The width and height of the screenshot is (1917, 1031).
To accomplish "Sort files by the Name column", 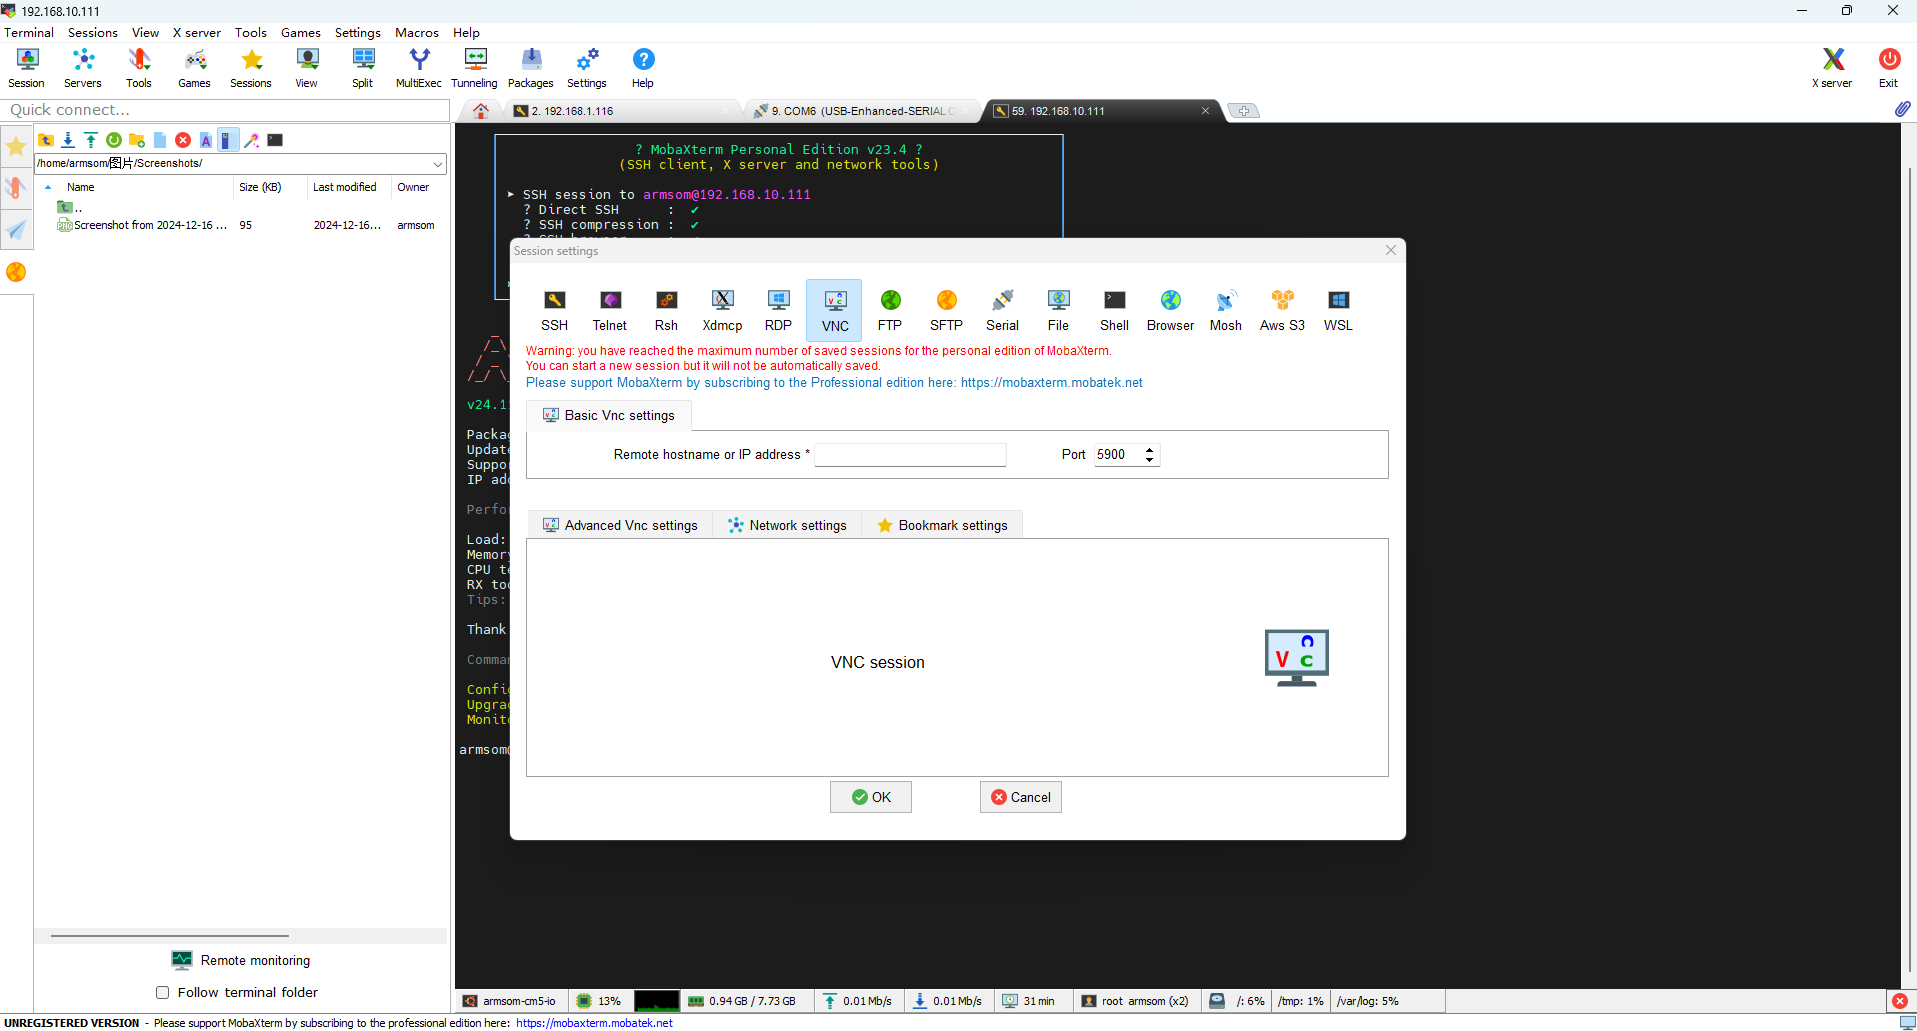I will pyautogui.click(x=81, y=187).
